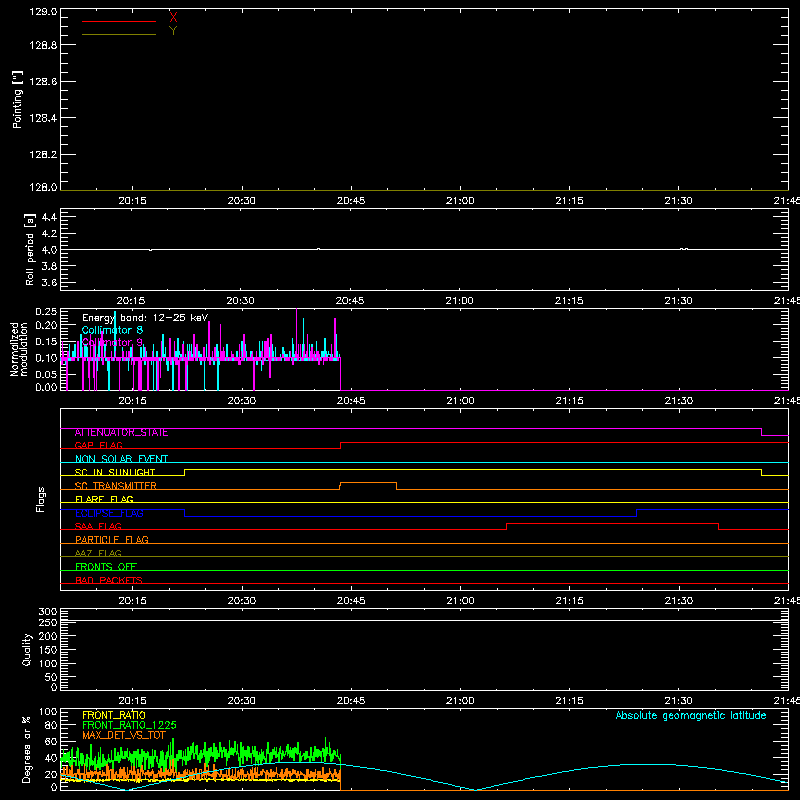Click the Energy band: 12-25 keV label
Image resolution: width=800 pixels, height=800 pixels.
(145, 318)
